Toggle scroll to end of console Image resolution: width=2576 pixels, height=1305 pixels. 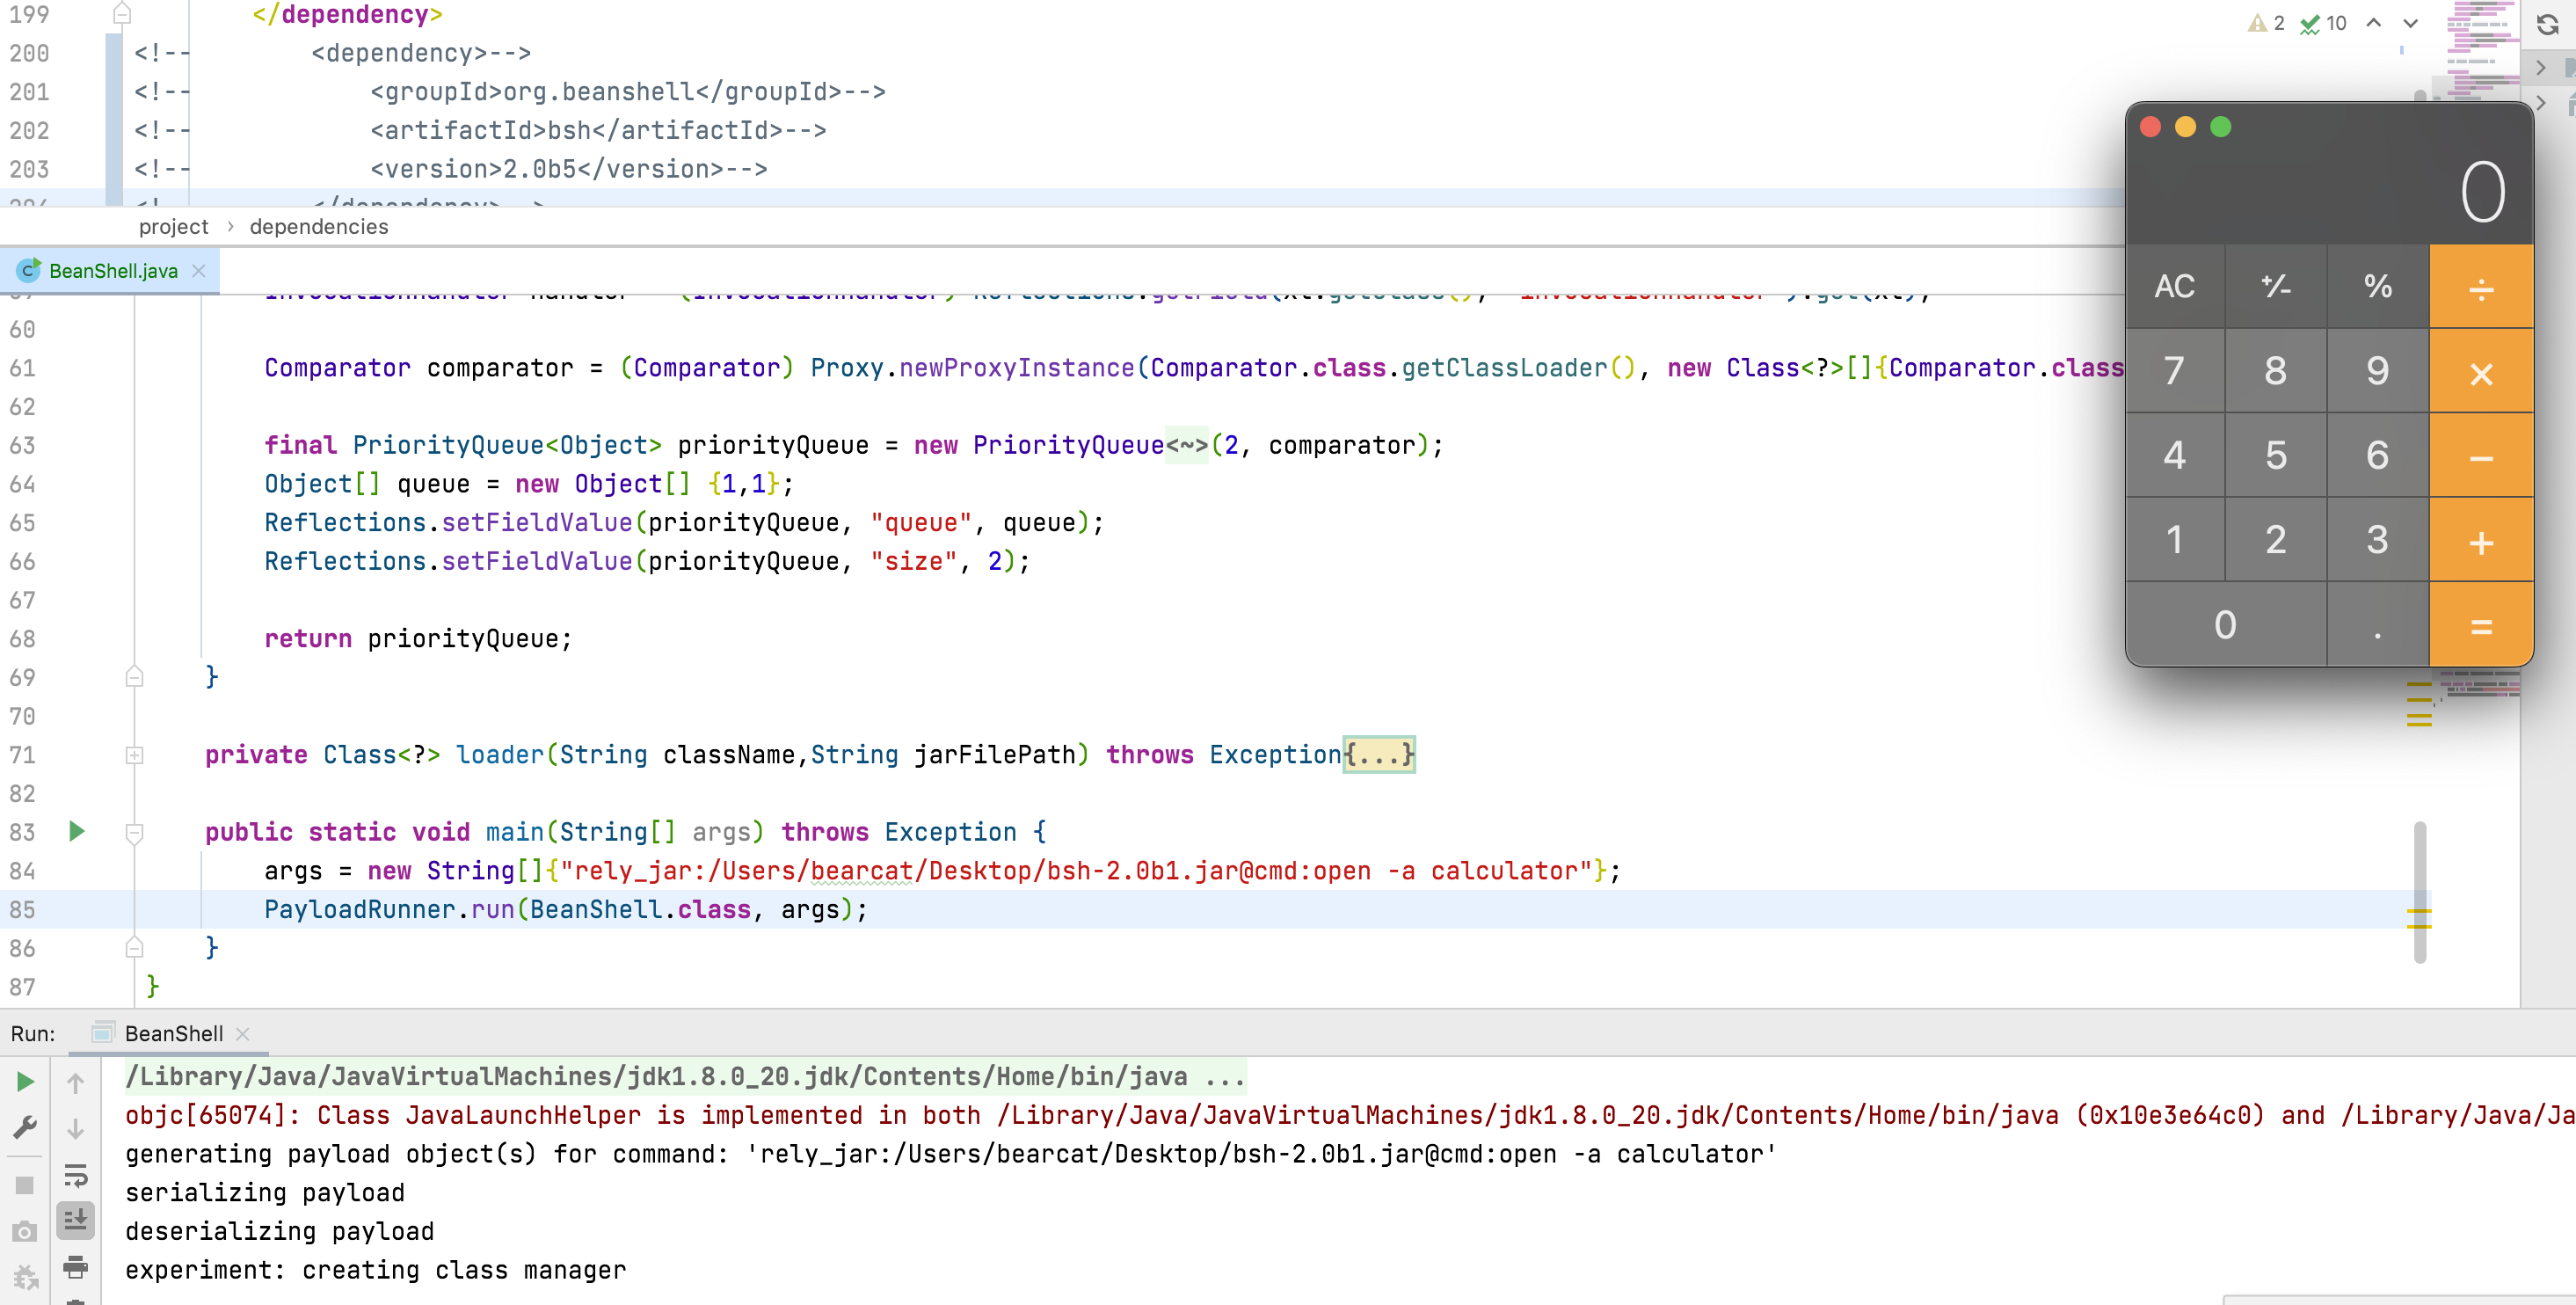(75, 1220)
